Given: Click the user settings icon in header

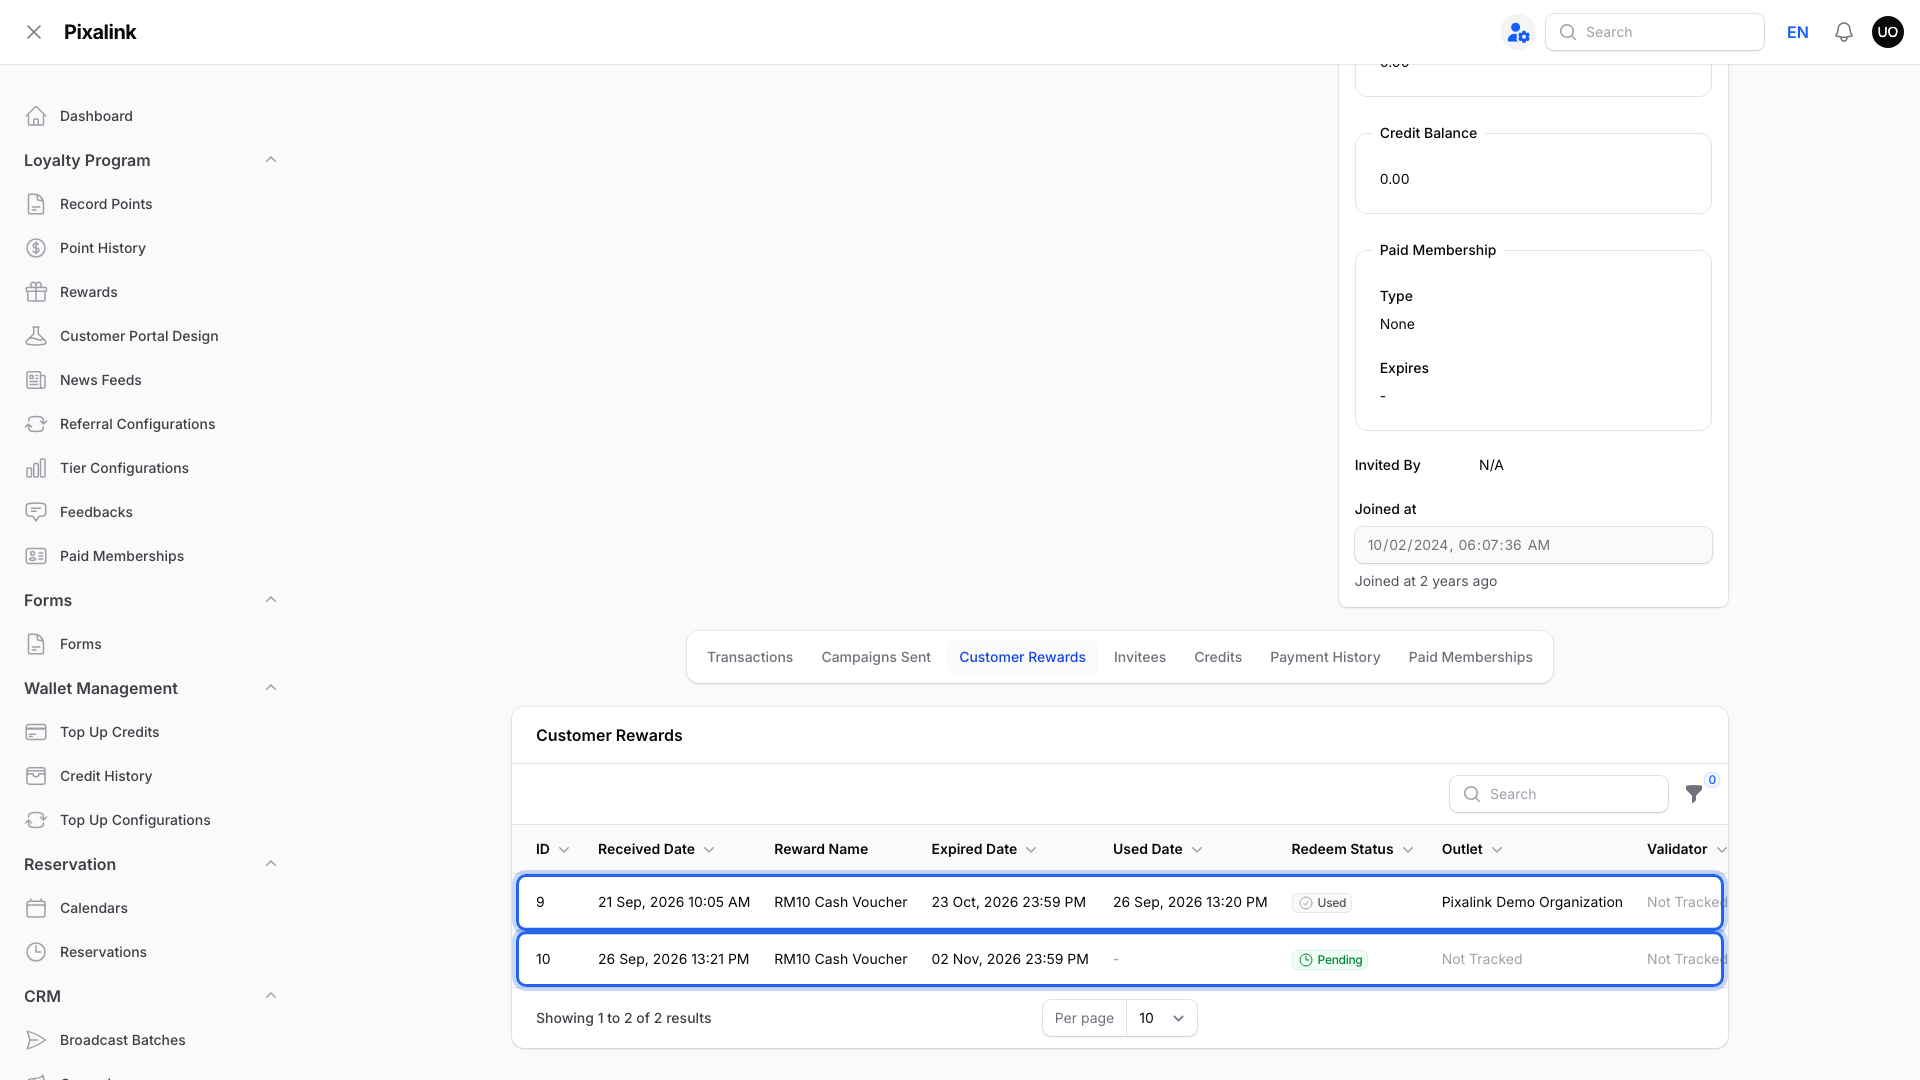Looking at the screenshot, I should [1518, 32].
